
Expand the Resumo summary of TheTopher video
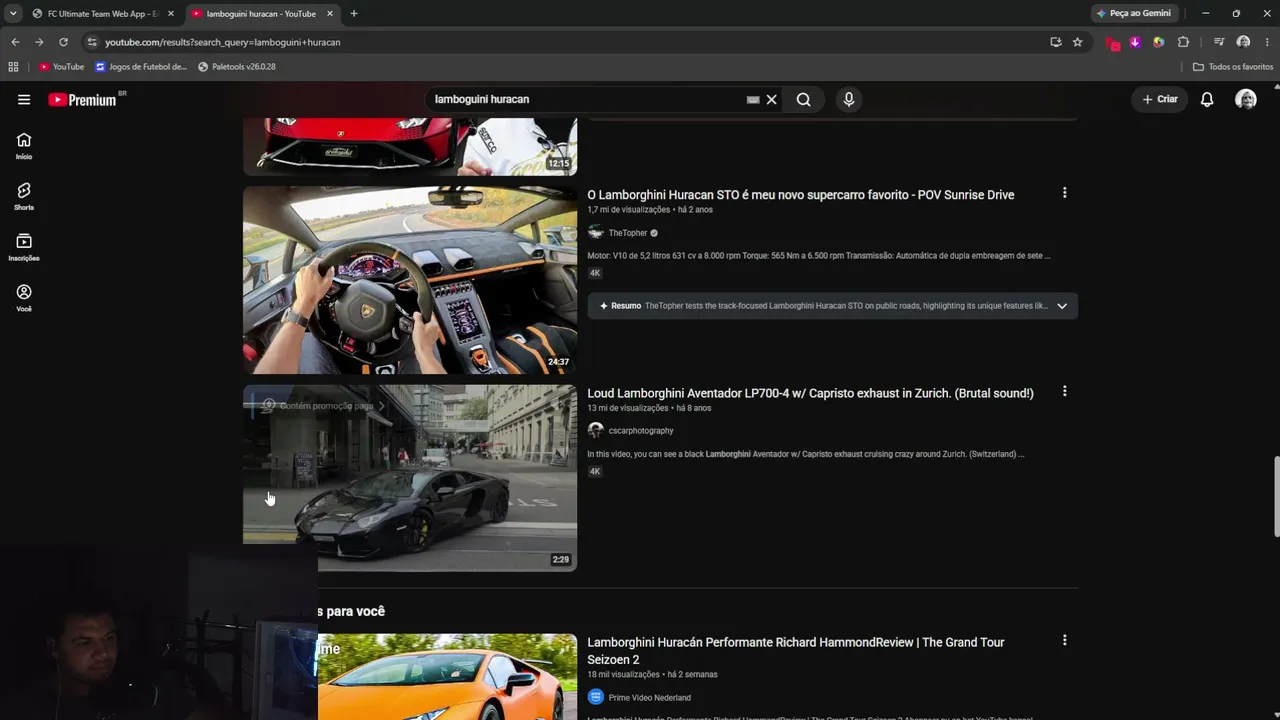point(1062,306)
